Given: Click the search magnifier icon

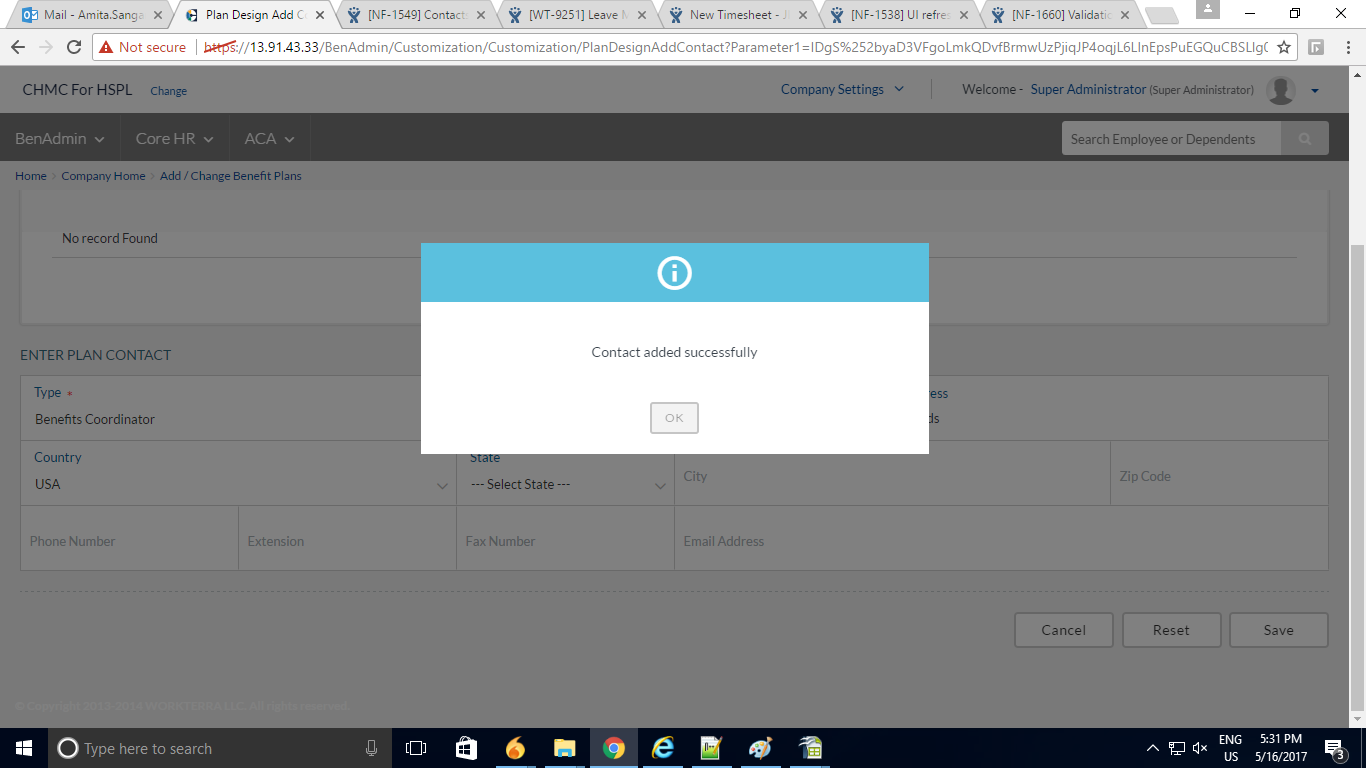Looking at the screenshot, I should (1304, 139).
